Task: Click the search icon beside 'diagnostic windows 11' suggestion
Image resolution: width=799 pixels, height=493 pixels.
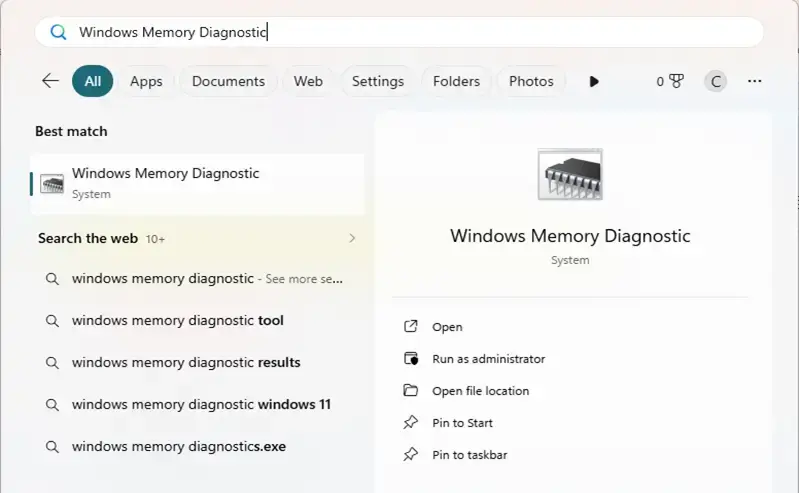Action: (52, 405)
